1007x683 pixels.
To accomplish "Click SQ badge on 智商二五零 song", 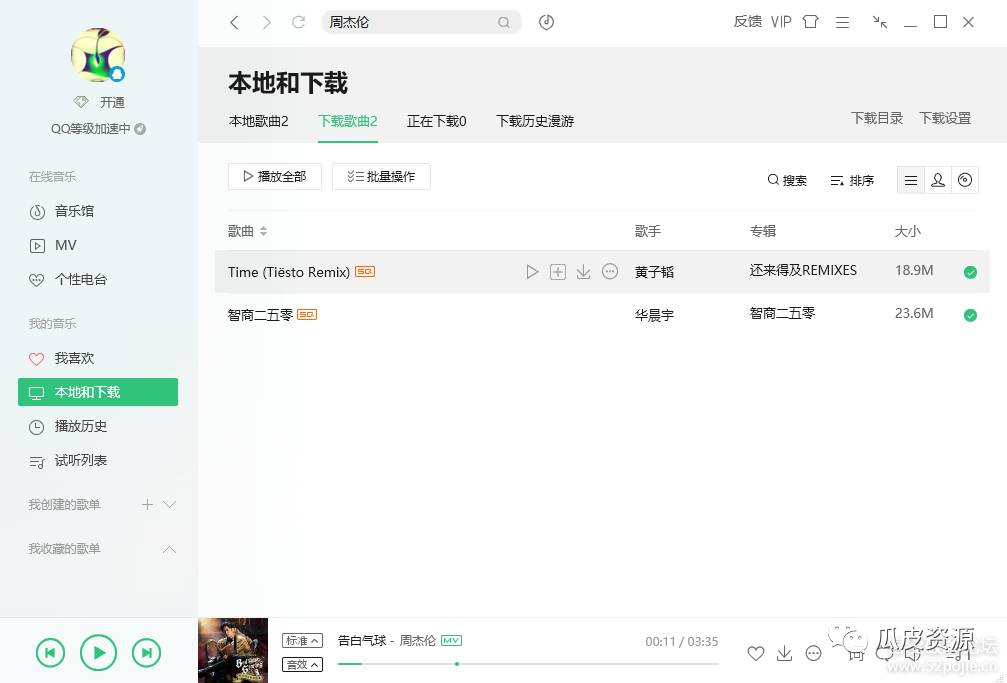I will pyautogui.click(x=307, y=315).
